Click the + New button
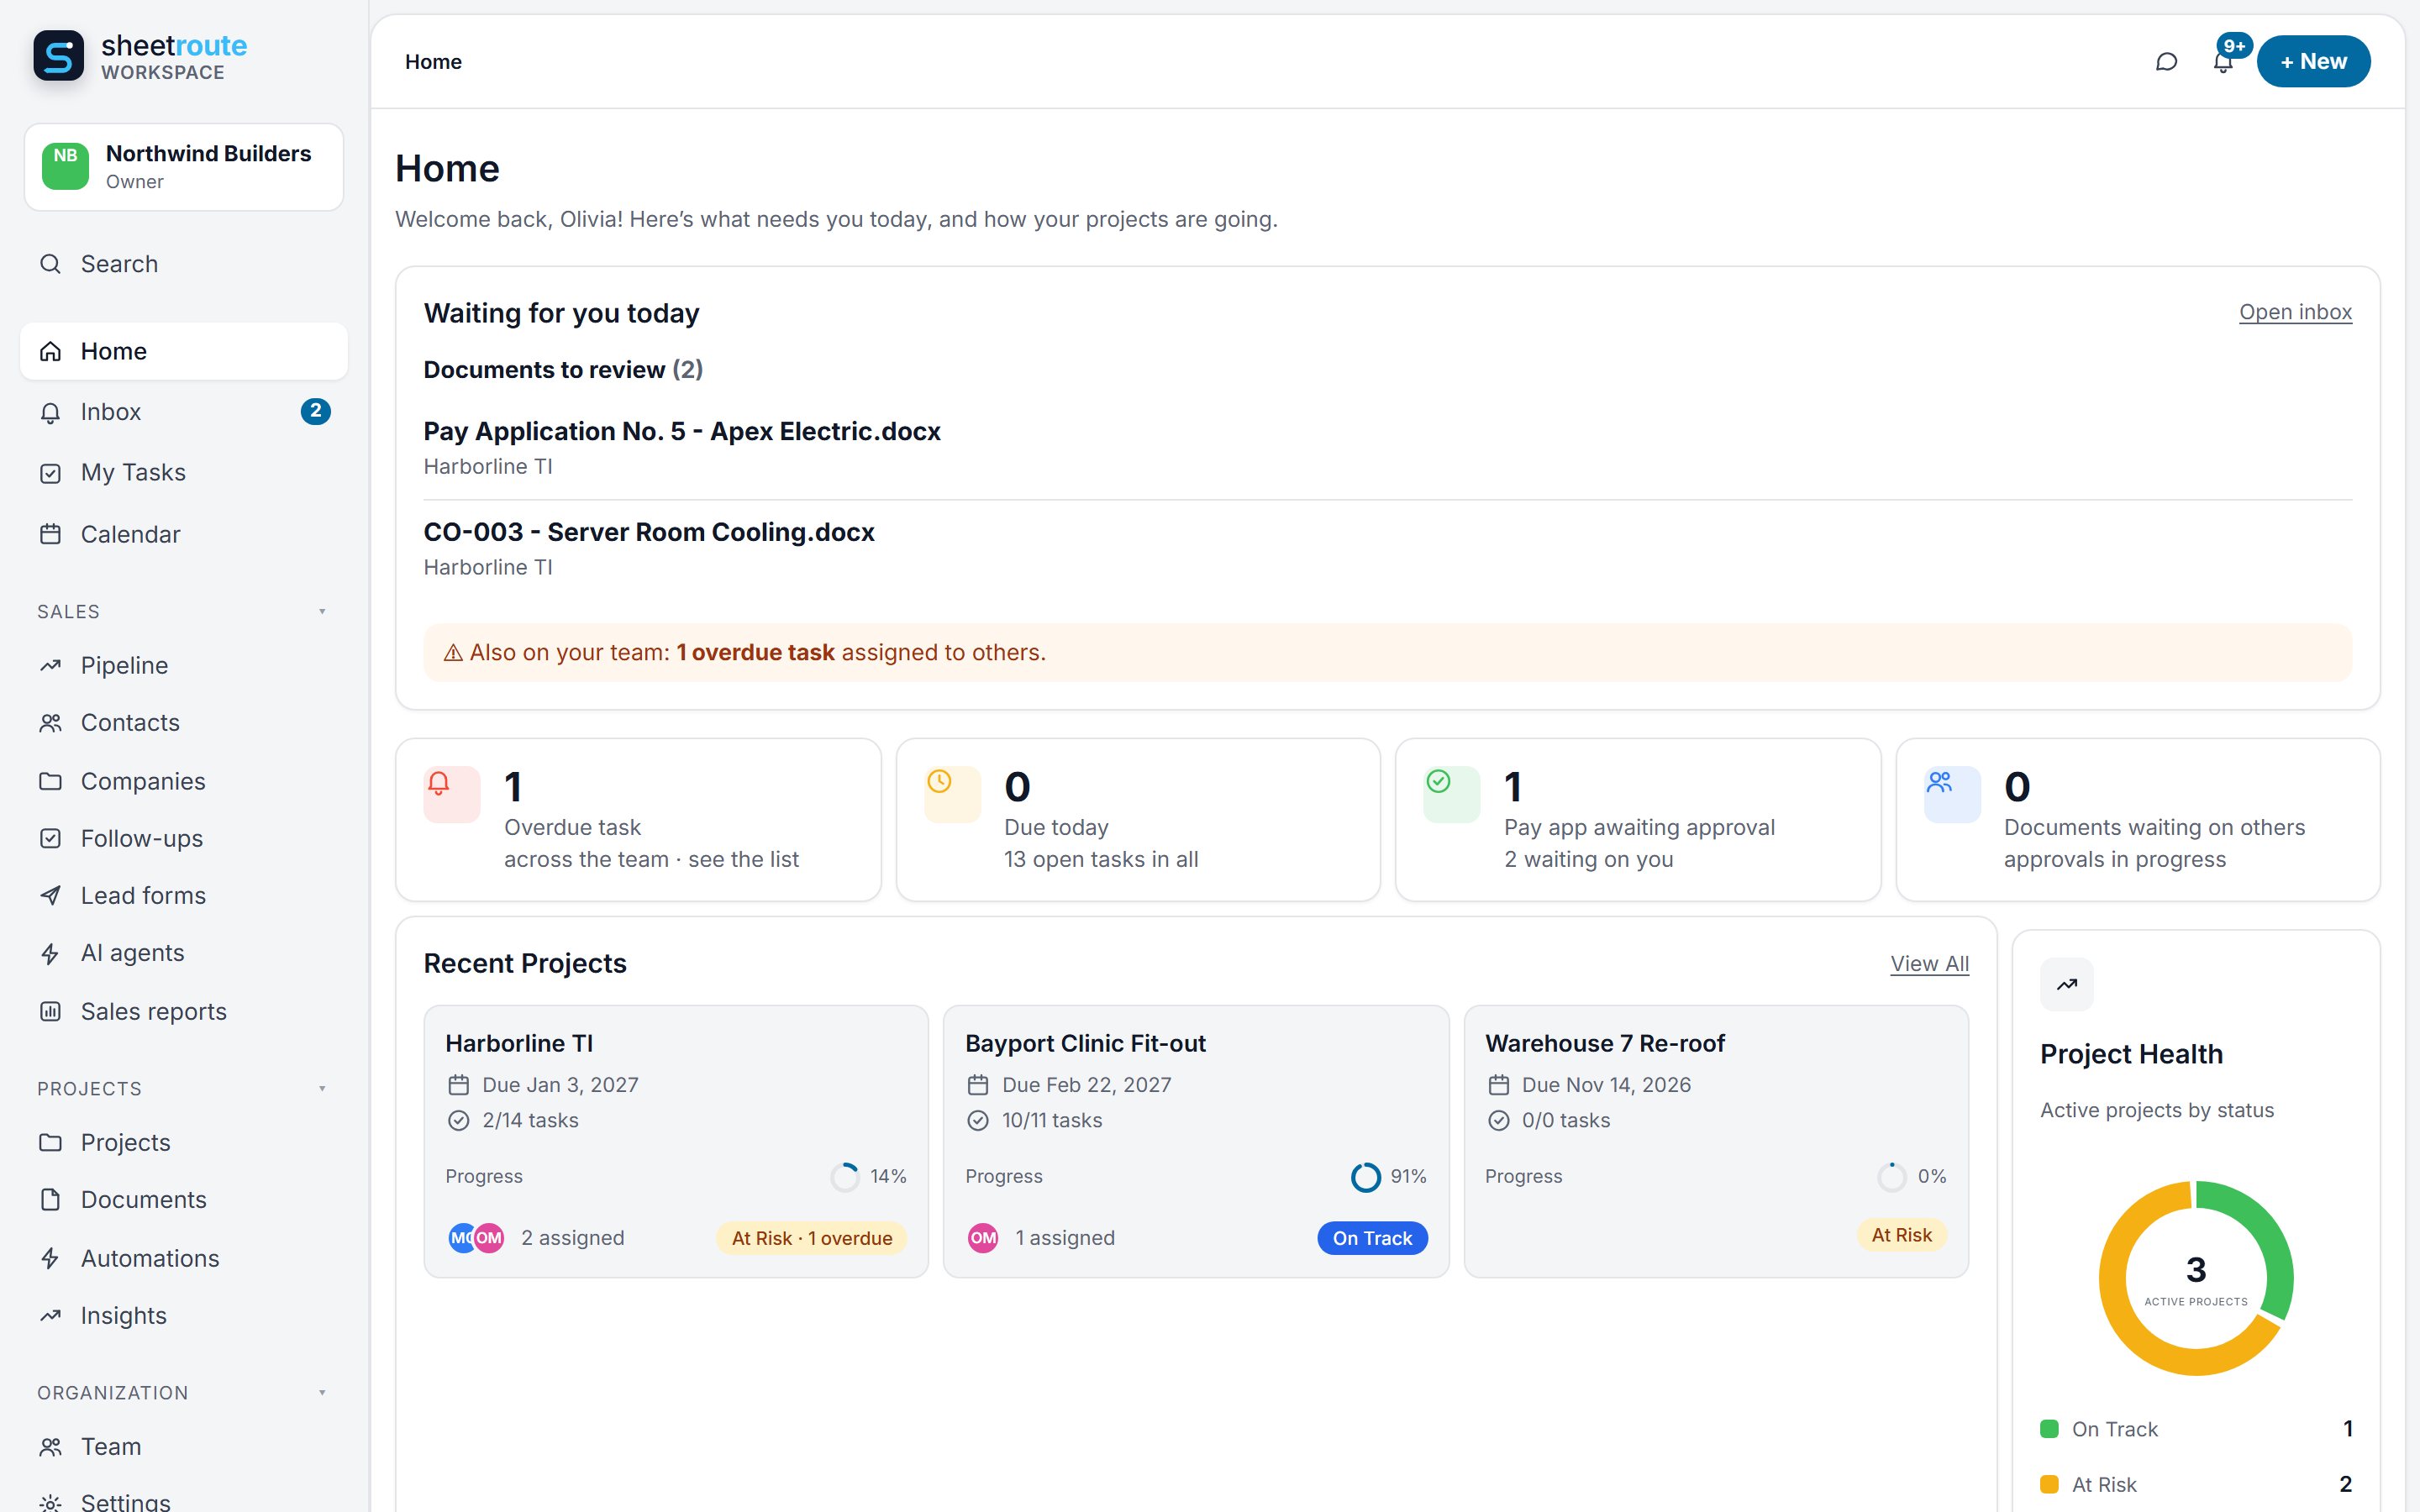The width and height of the screenshot is (2420, 1512). click(2313, 62)
